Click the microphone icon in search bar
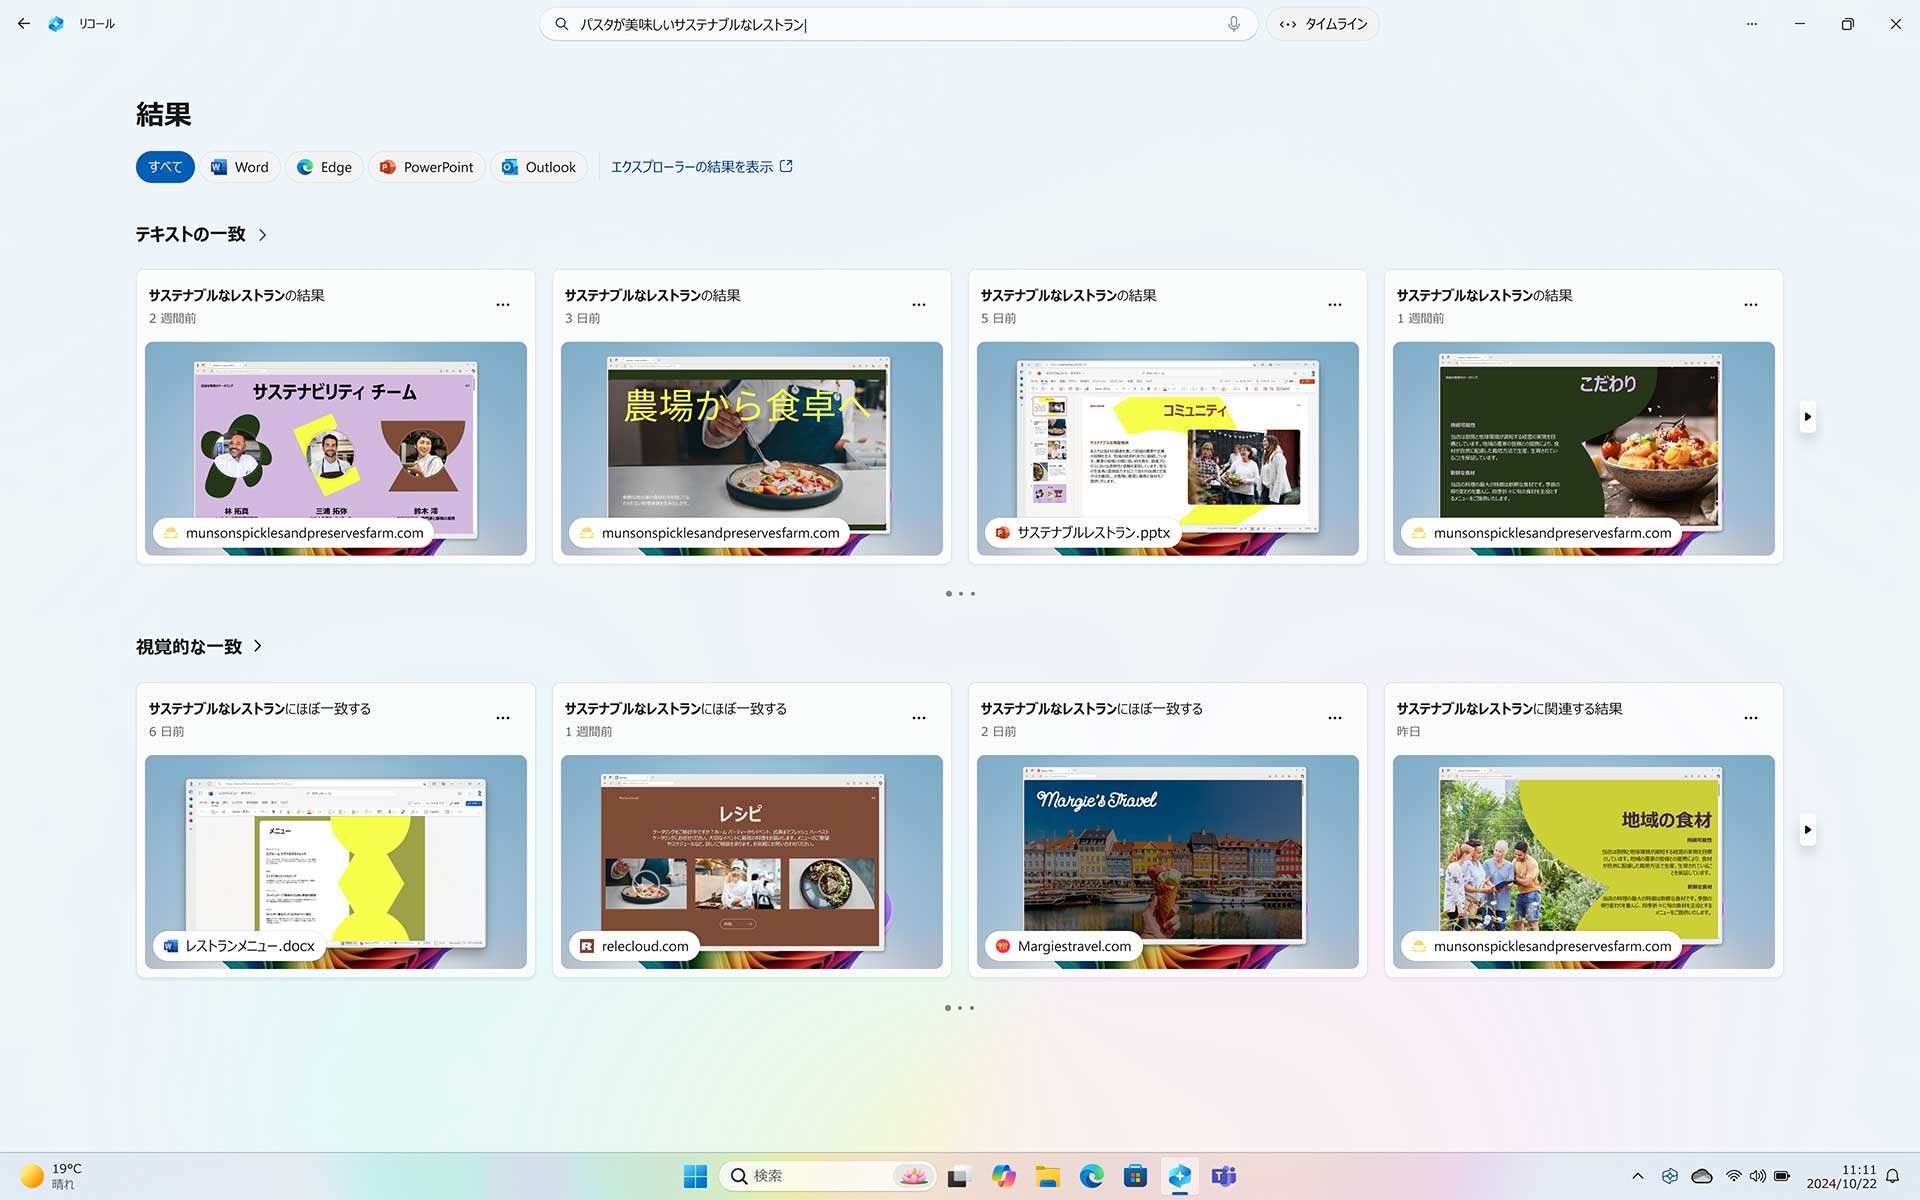This screenshot has height=1200, width=1920. [x=1233, y=24]
